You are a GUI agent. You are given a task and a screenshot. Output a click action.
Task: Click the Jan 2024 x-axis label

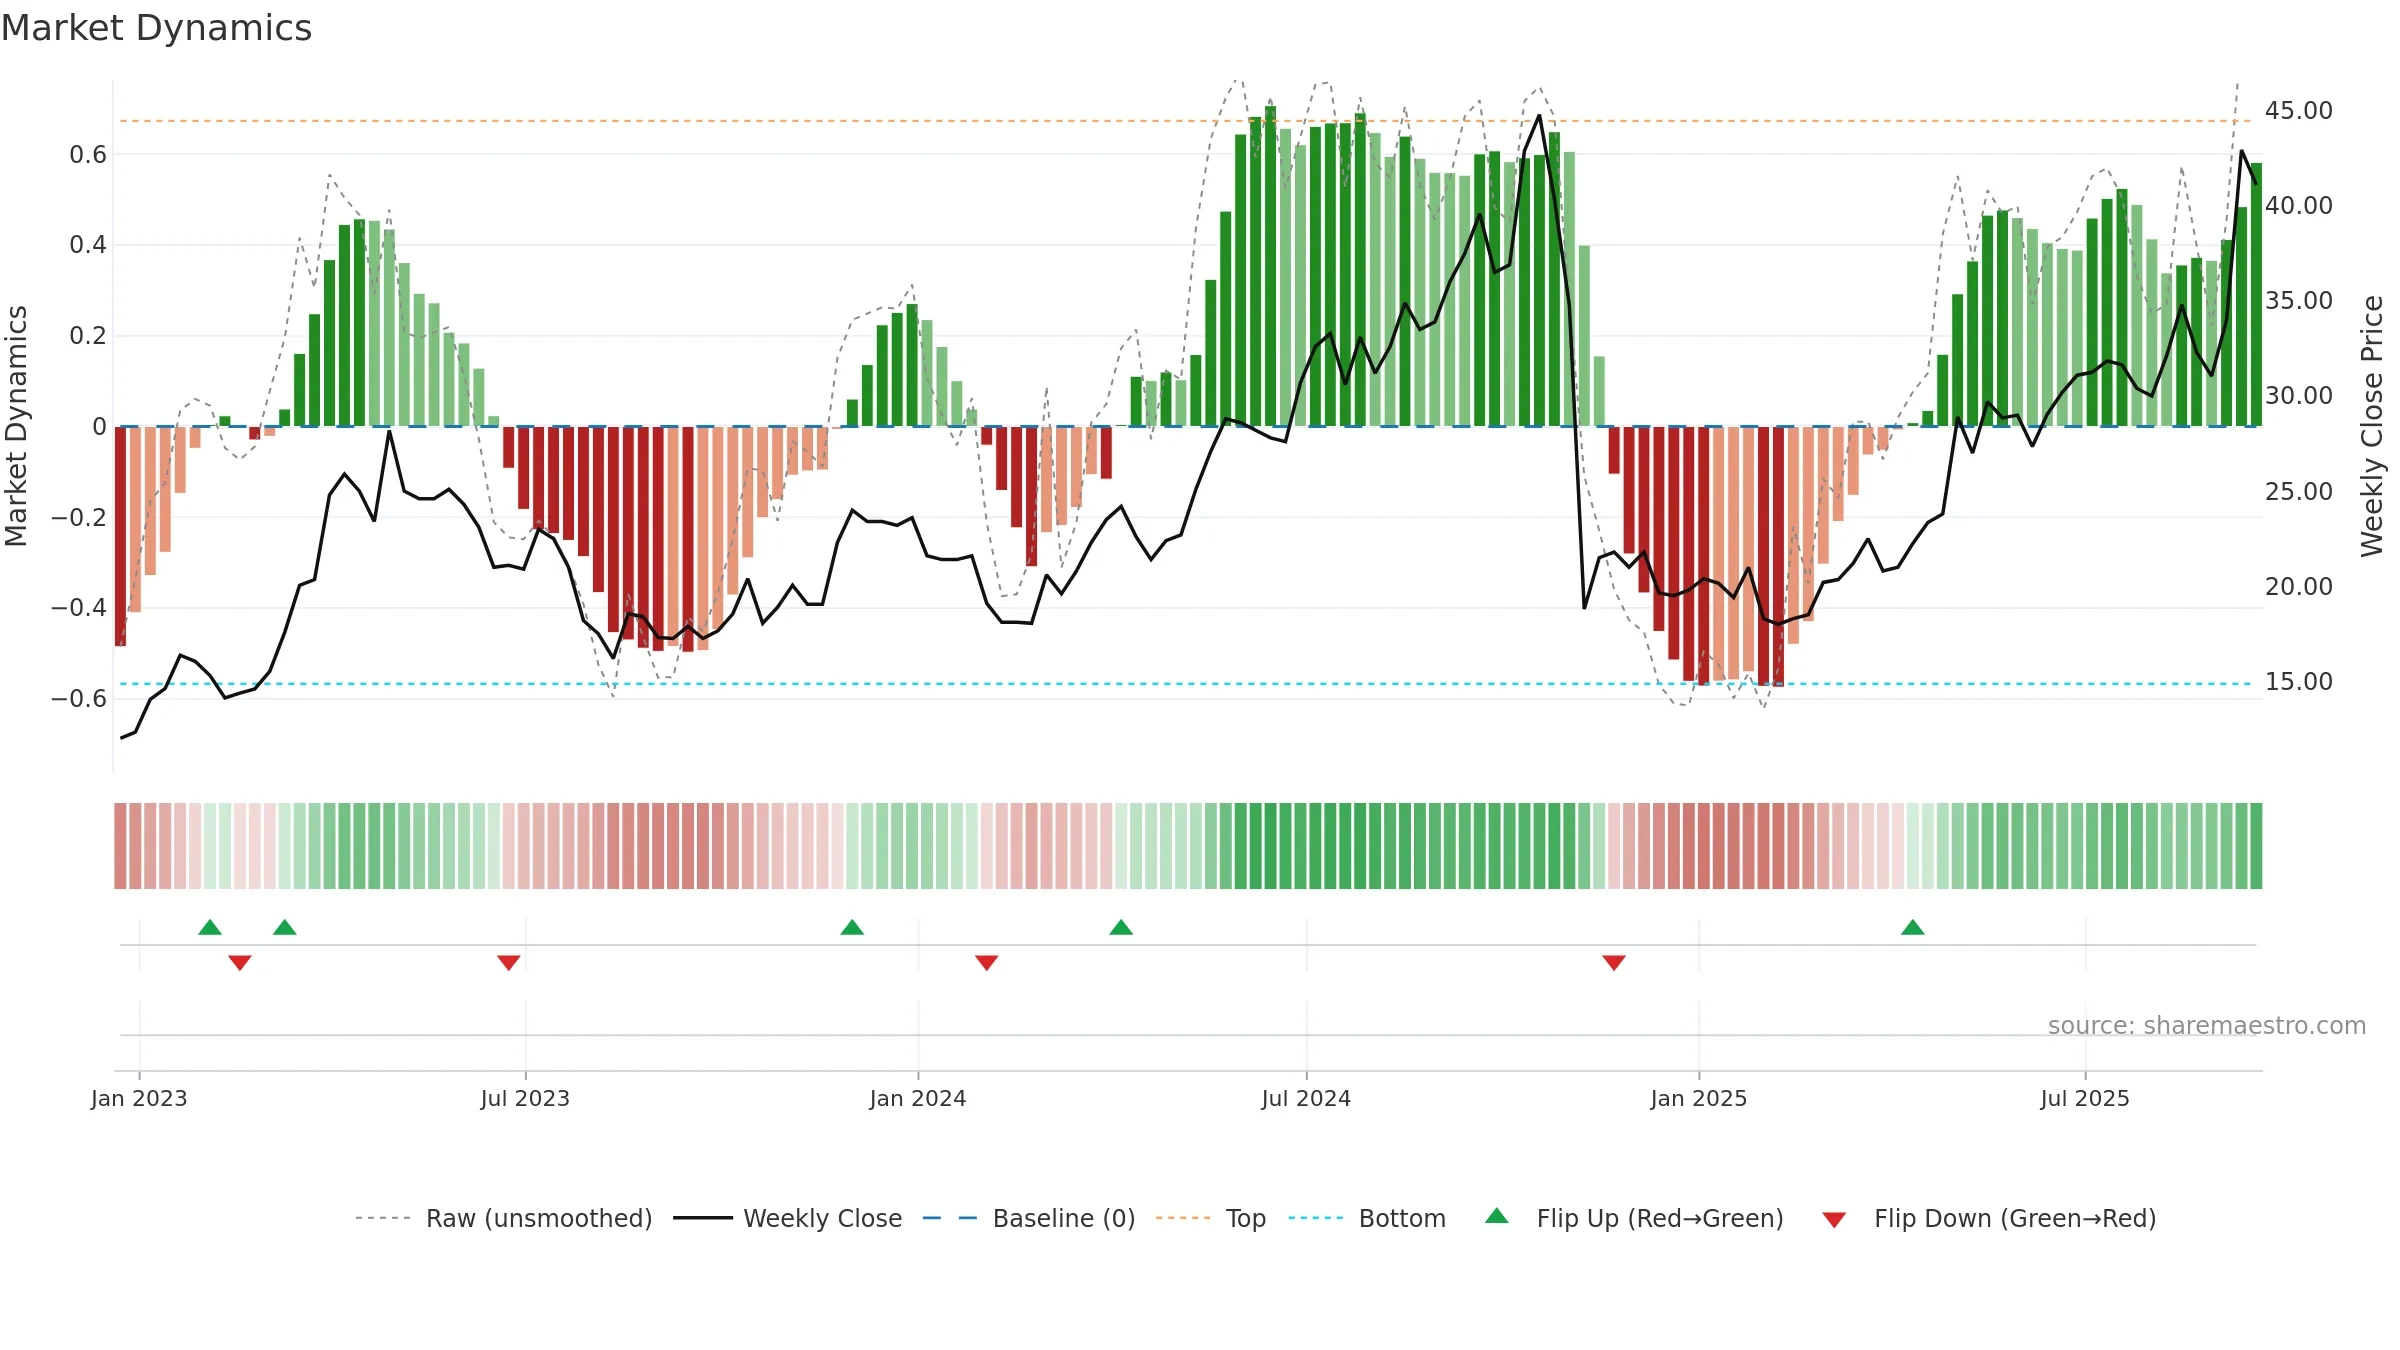pos(918,1098)
